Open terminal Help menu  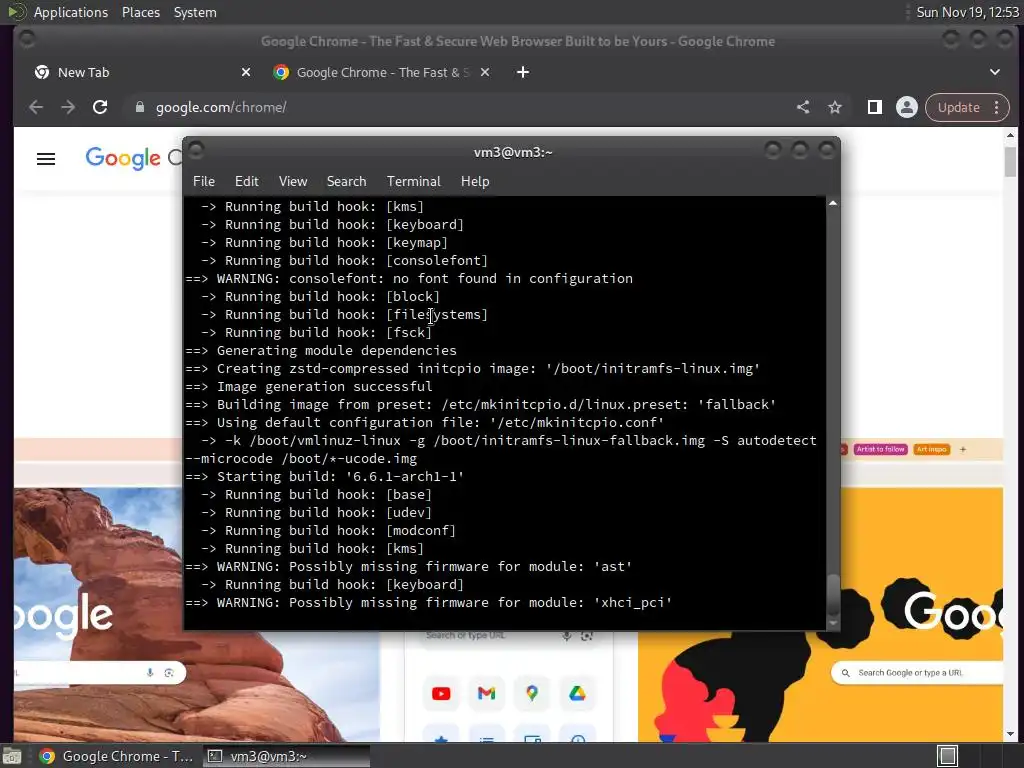[x=475, y=182]
